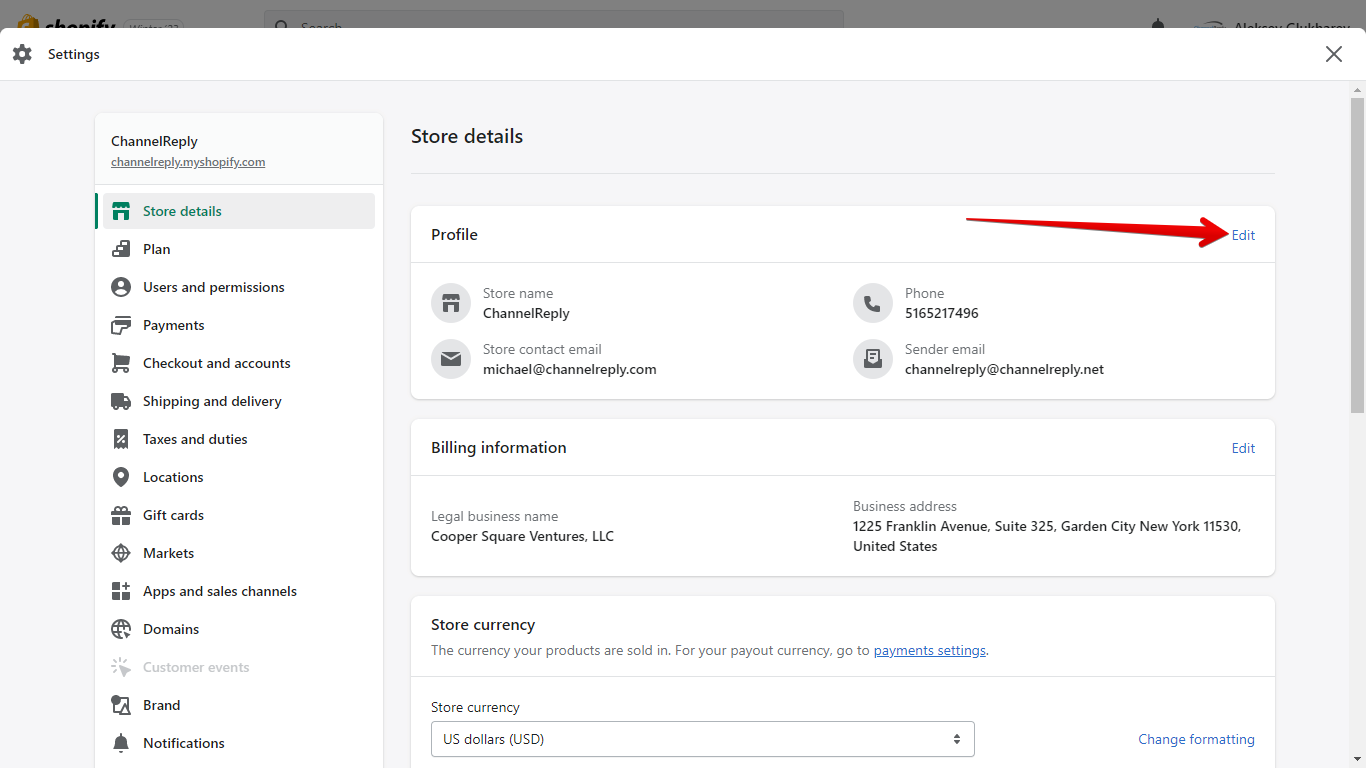The width and height of the screenshot is (1366, 768).
Task: Click the Users and permissions person icon
Action: coord(121,287)
